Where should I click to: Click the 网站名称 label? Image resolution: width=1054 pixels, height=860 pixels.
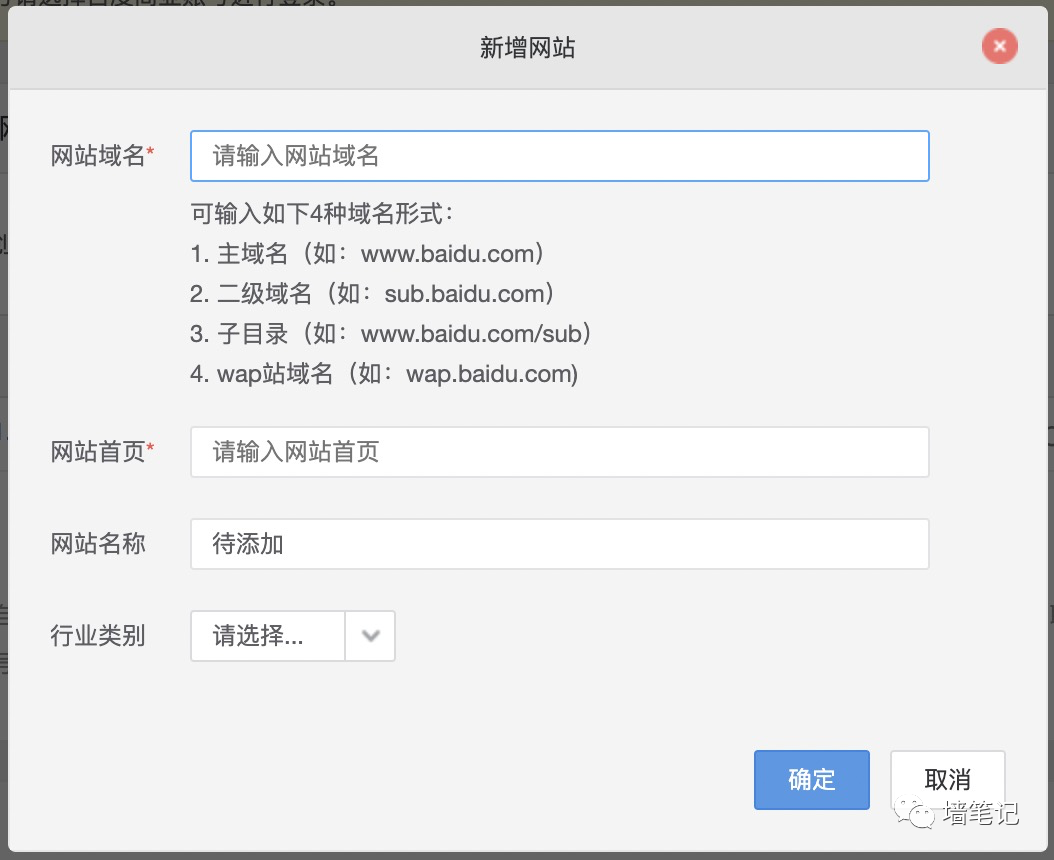point(98,544)
